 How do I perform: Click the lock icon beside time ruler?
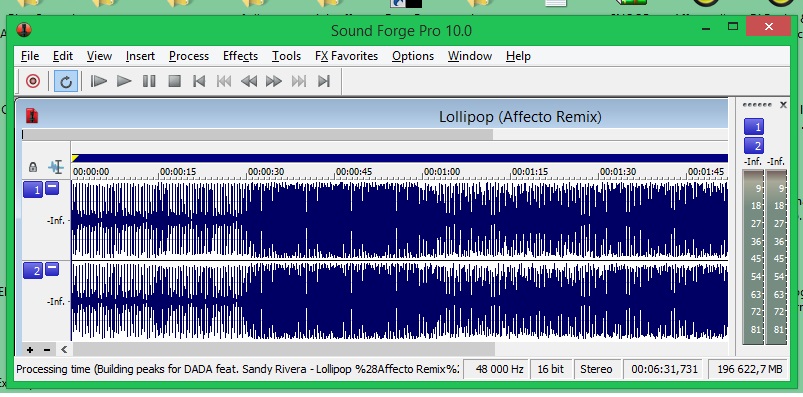point(33,167)
